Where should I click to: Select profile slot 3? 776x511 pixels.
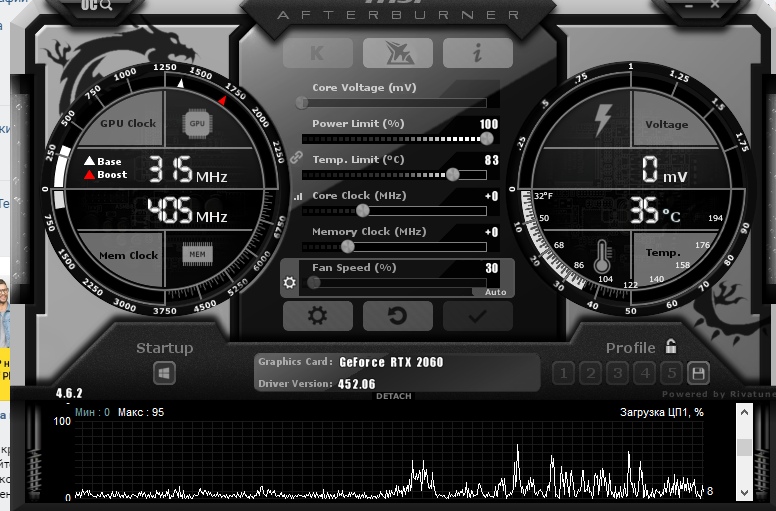(x=618, y=373)
